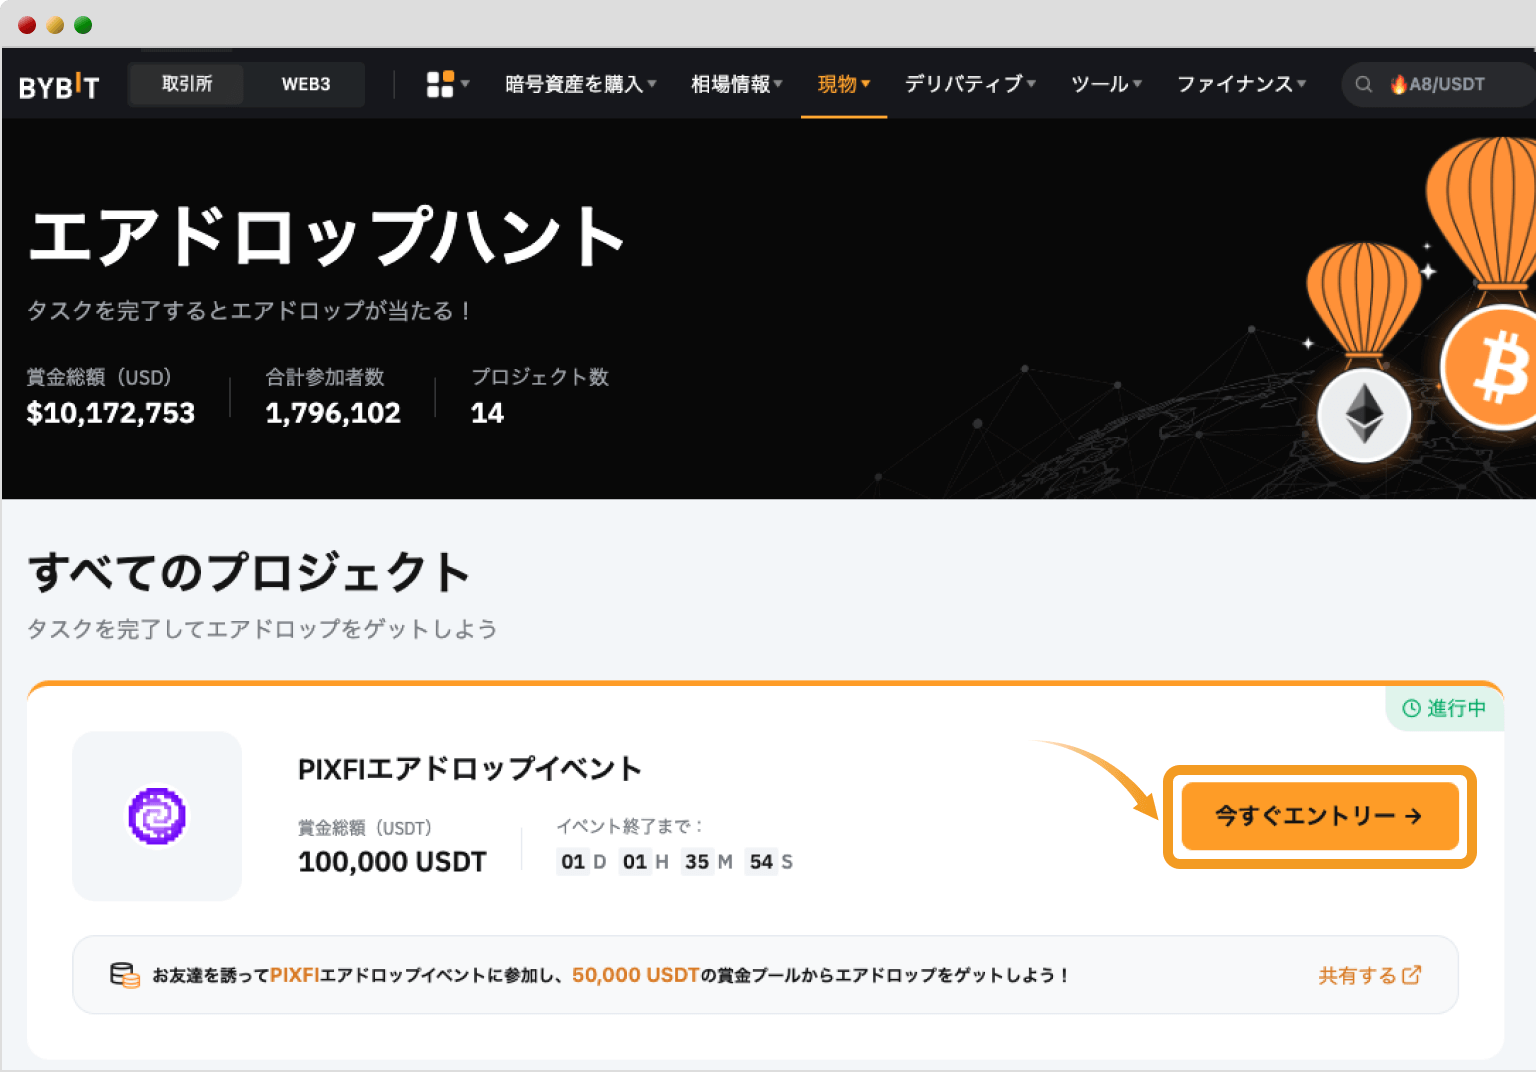Click the 100,000 USDT prize amount

point(392,862)
